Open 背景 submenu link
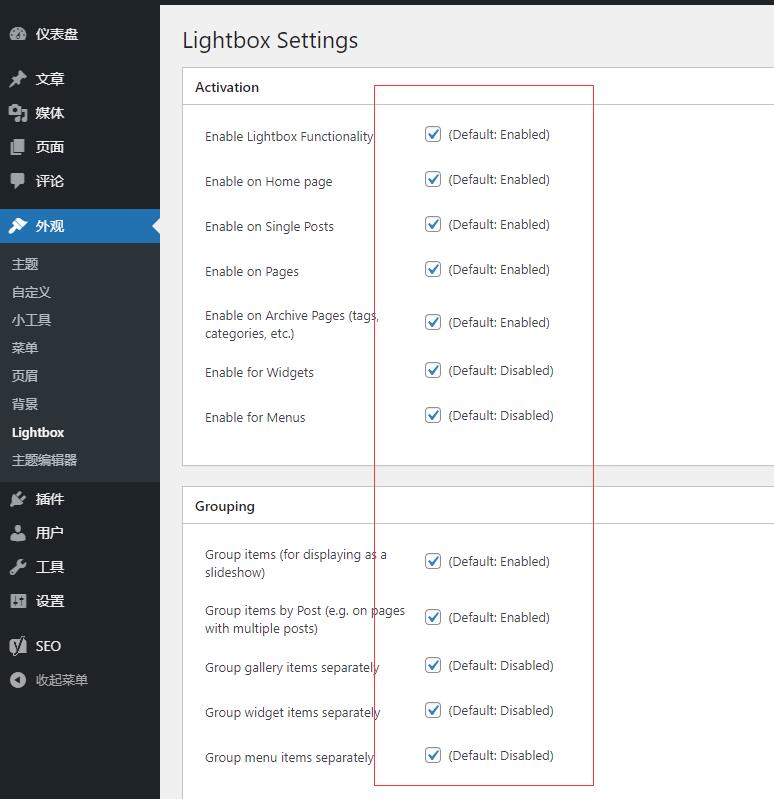This screenshot has height=799, width=774. [25, 404]
